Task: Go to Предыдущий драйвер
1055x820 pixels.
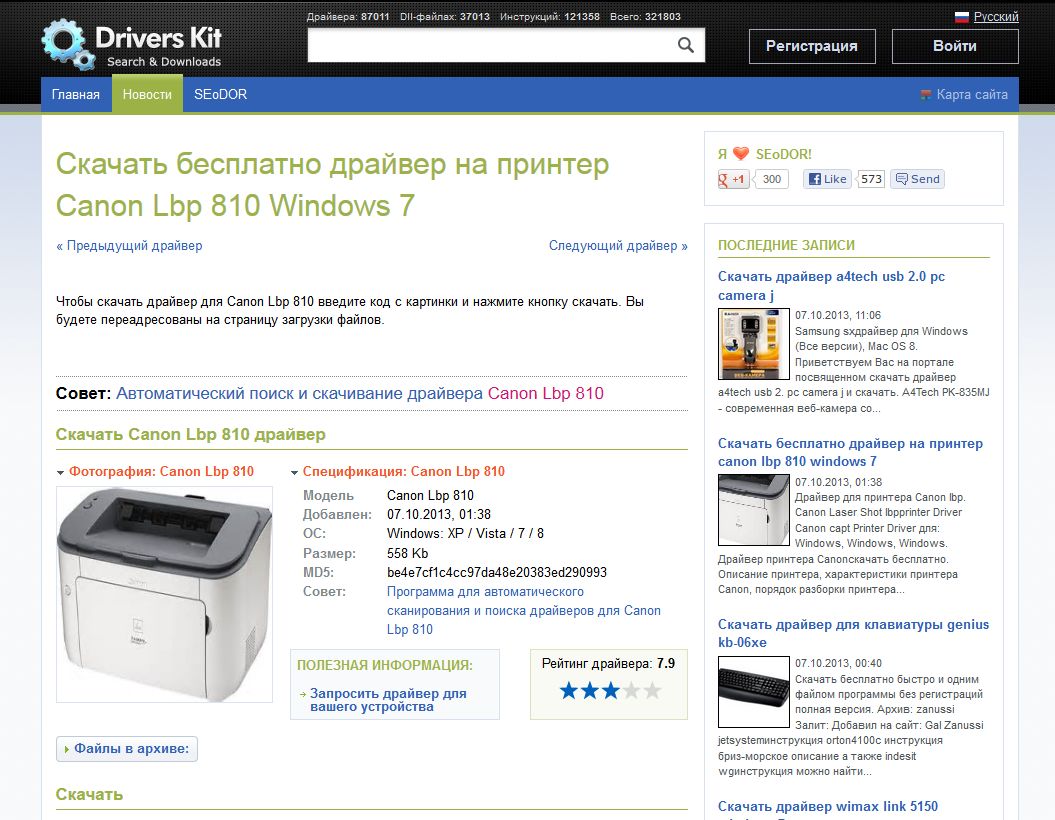Action: coord(129,246)
